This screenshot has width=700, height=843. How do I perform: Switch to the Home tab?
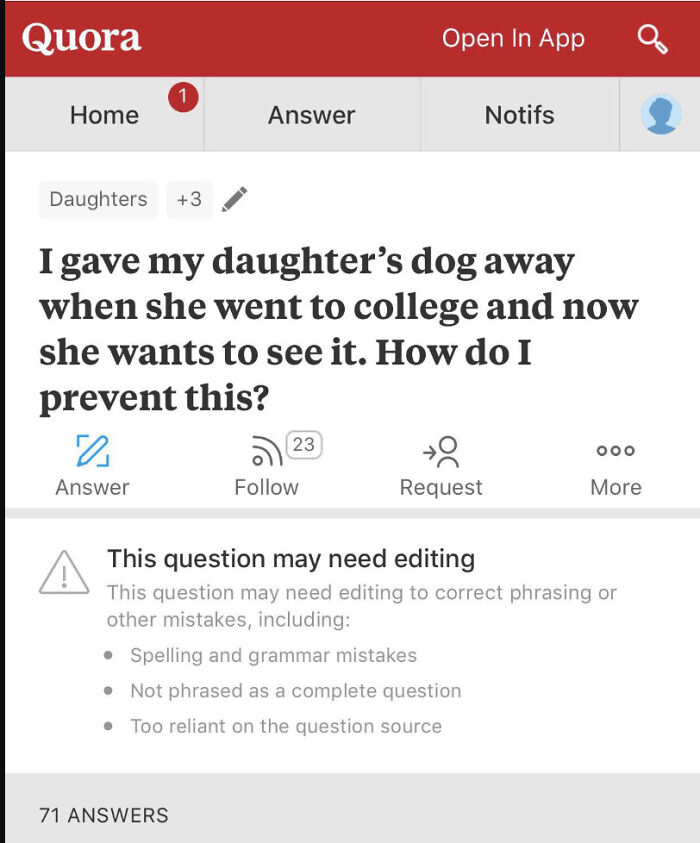click(x=104, y=115)
